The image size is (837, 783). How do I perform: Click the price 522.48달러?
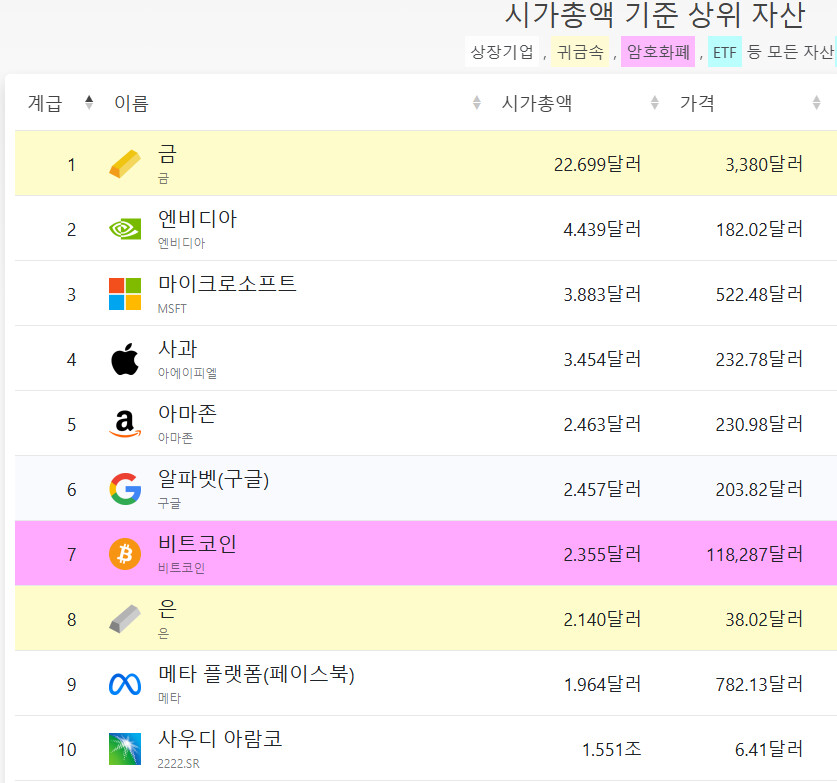(x=759, y=294)
